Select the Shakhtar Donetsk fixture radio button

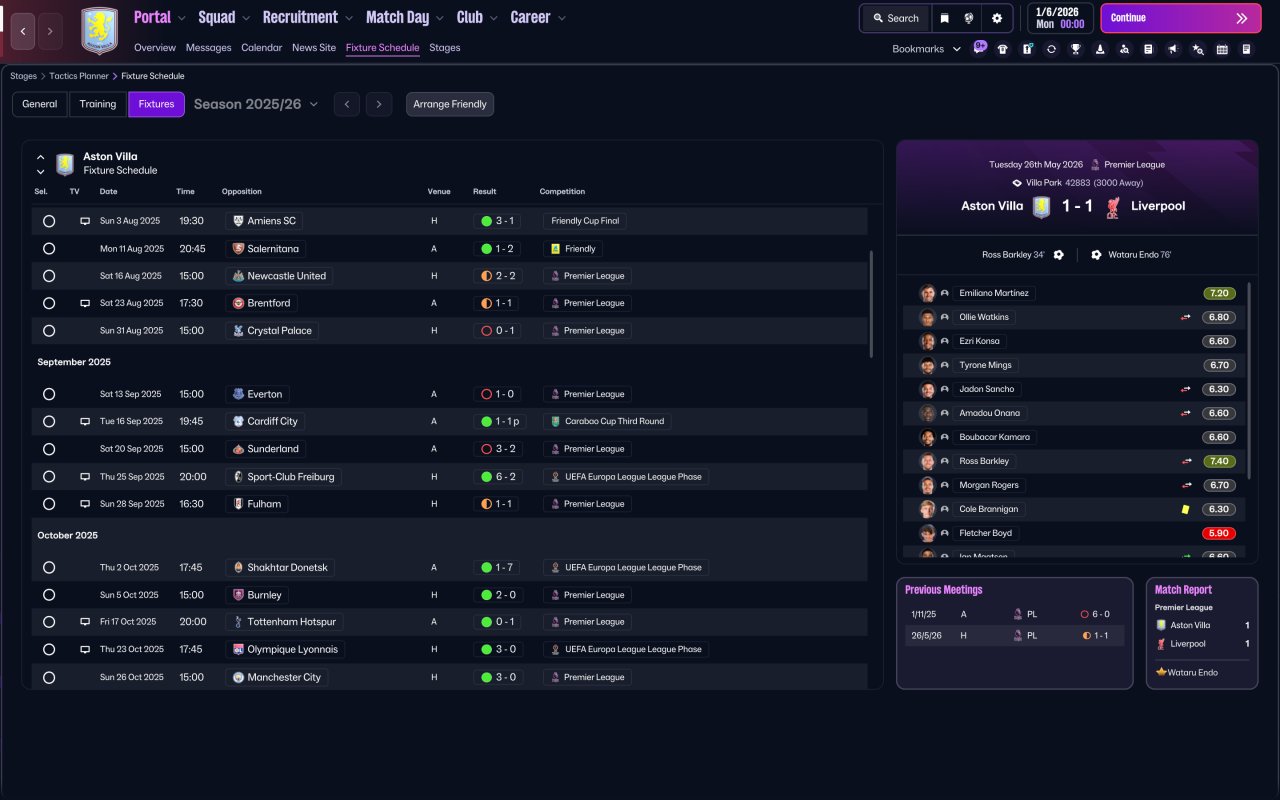point(49,568)
